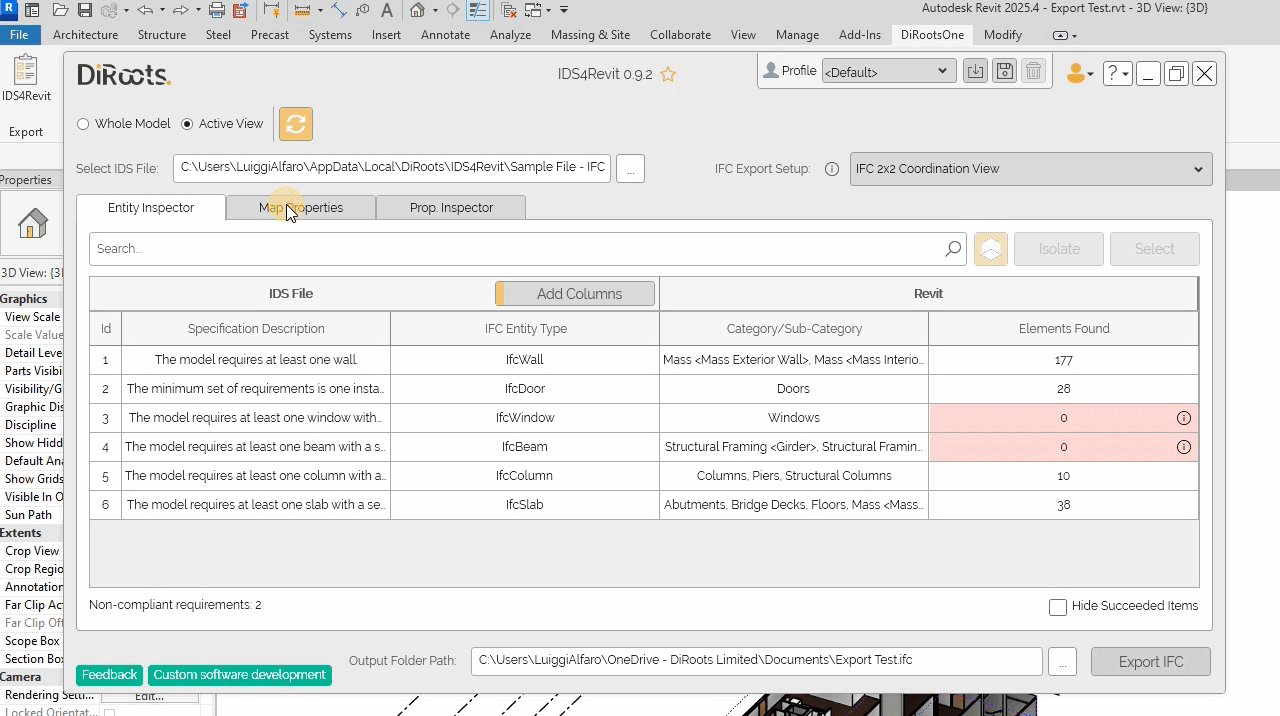Expand the 3D view type dropdown arrow
Image resolution: width=1280 pixels, height=716 pixels.
point(435,10)
